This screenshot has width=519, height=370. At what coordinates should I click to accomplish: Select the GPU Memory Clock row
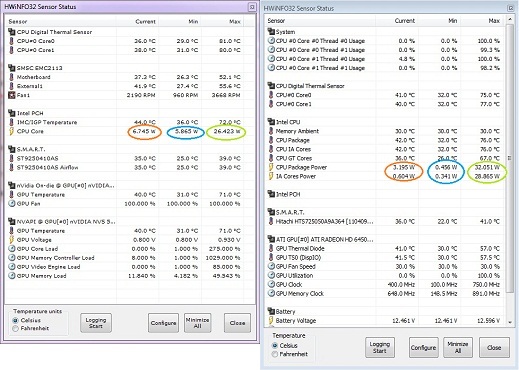(x=385, y=293)
